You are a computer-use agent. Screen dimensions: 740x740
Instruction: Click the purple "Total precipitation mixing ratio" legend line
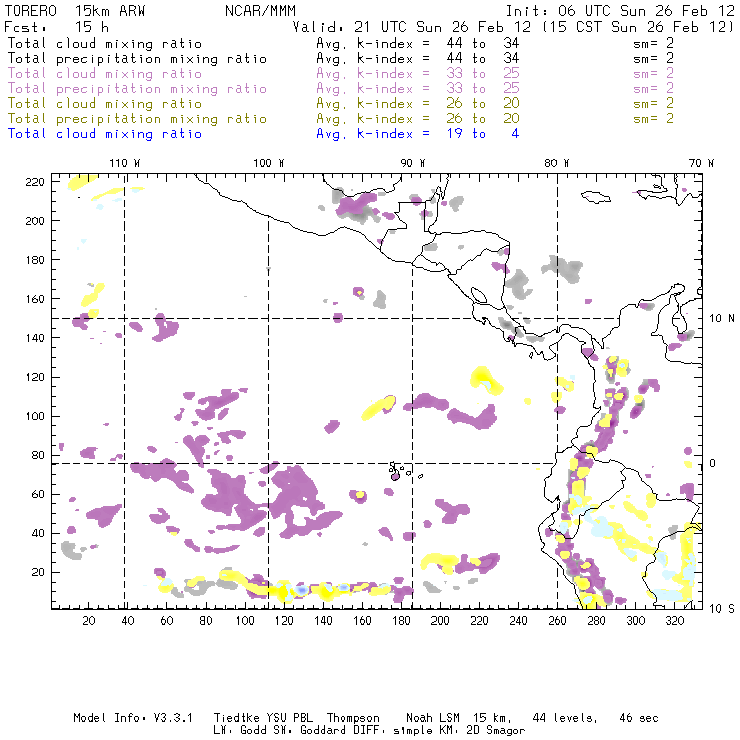pos(137,89)
